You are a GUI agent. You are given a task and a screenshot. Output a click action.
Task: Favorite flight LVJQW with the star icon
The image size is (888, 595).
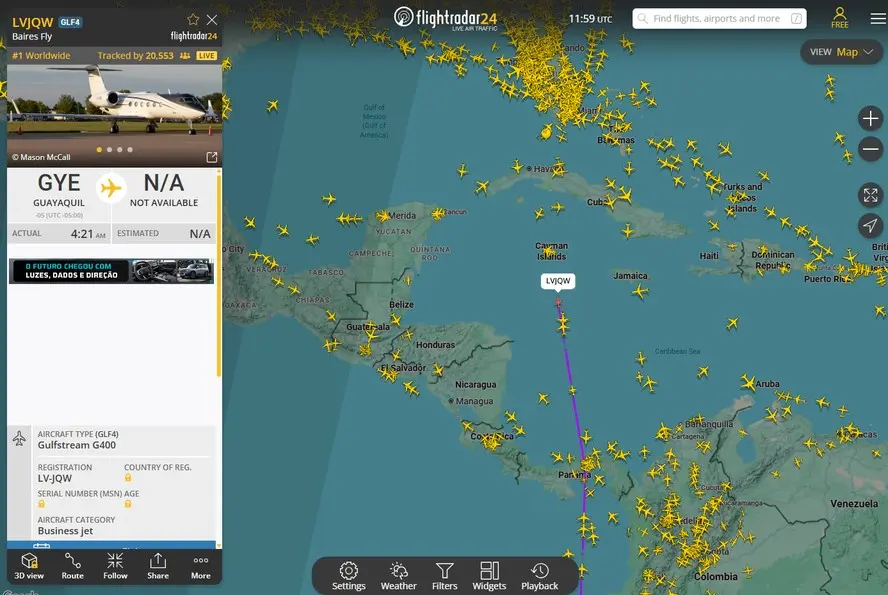click(193, 20)
